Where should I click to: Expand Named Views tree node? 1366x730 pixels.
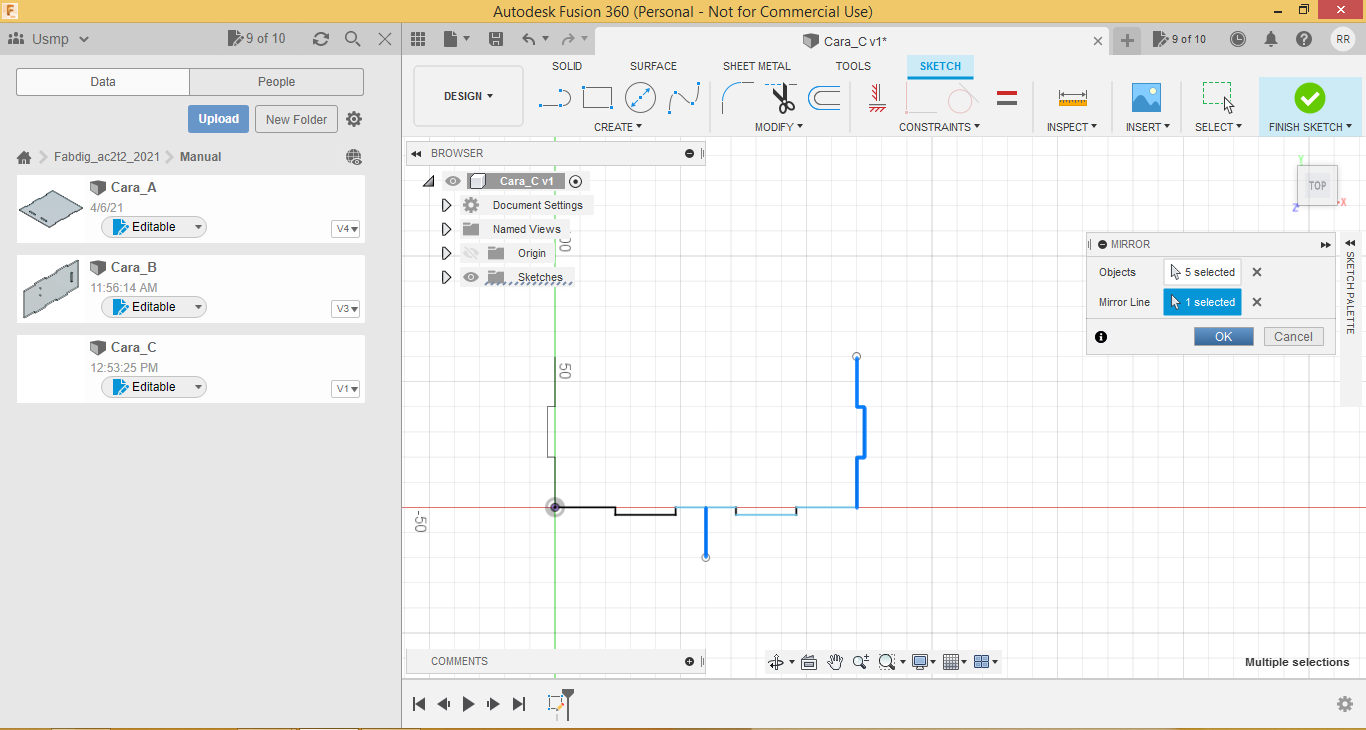[446, 229]
